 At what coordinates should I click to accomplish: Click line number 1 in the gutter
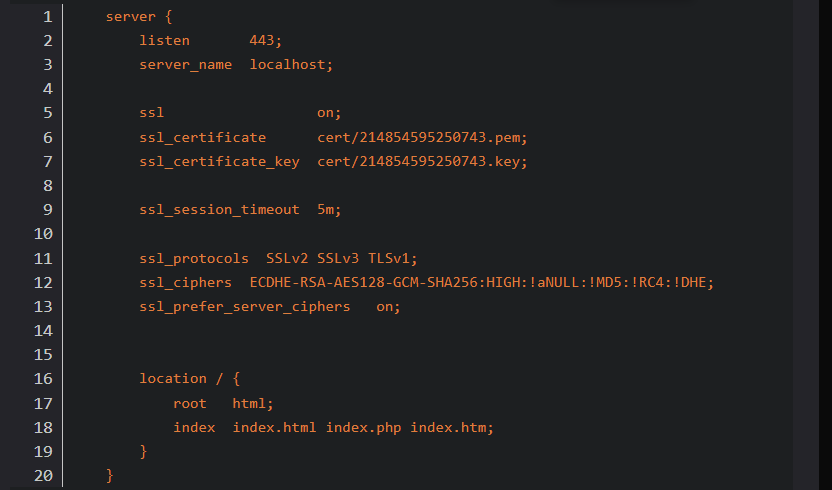point(48,16)
